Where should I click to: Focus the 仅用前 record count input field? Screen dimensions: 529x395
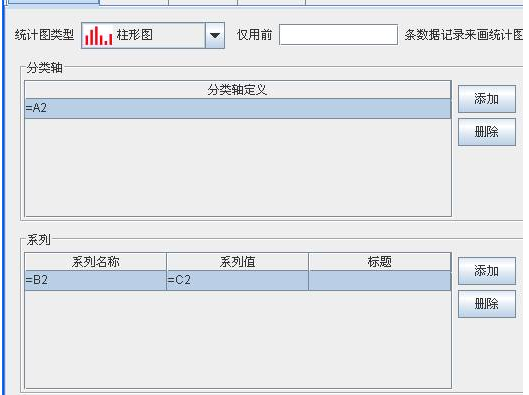[x=338, y=34]
